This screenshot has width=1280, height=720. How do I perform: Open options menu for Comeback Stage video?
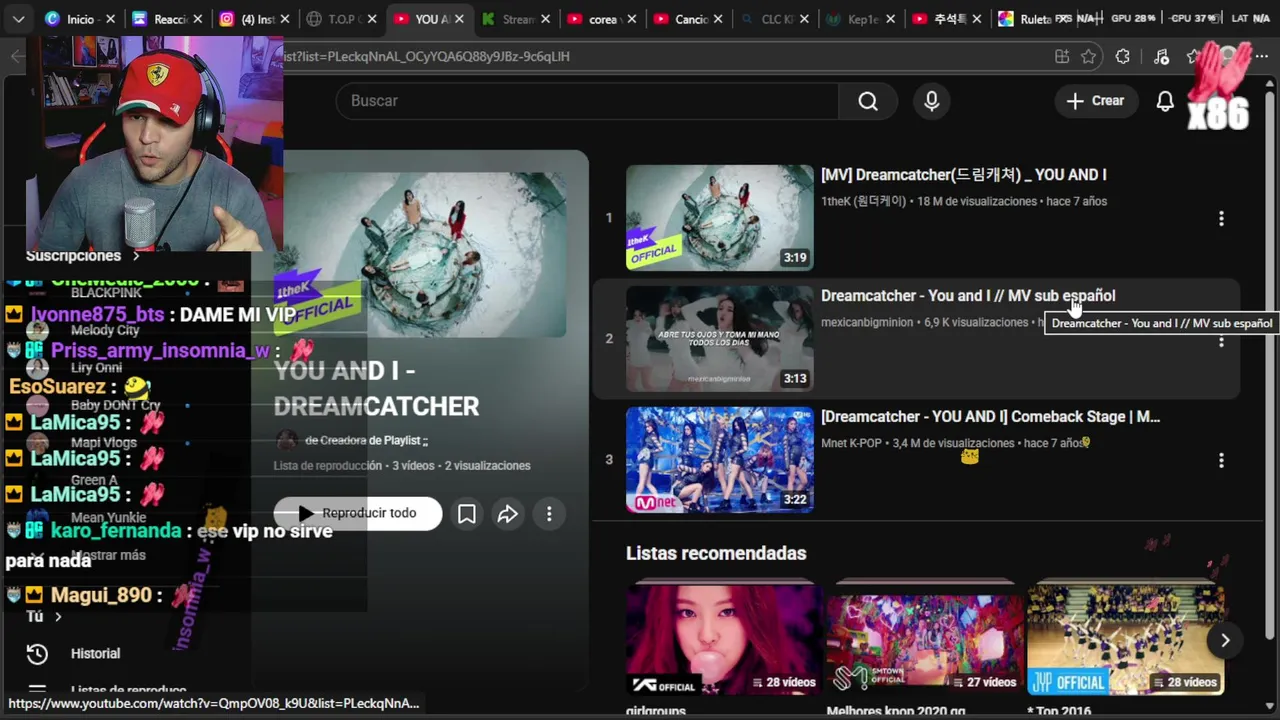coord(1221,460)
